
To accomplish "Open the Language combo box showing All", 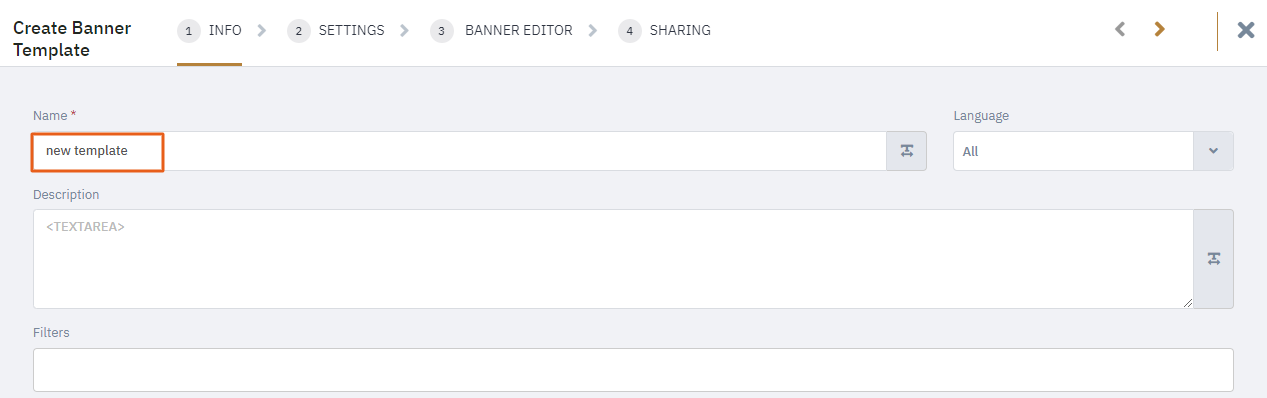I will (x=1093, y=151).
